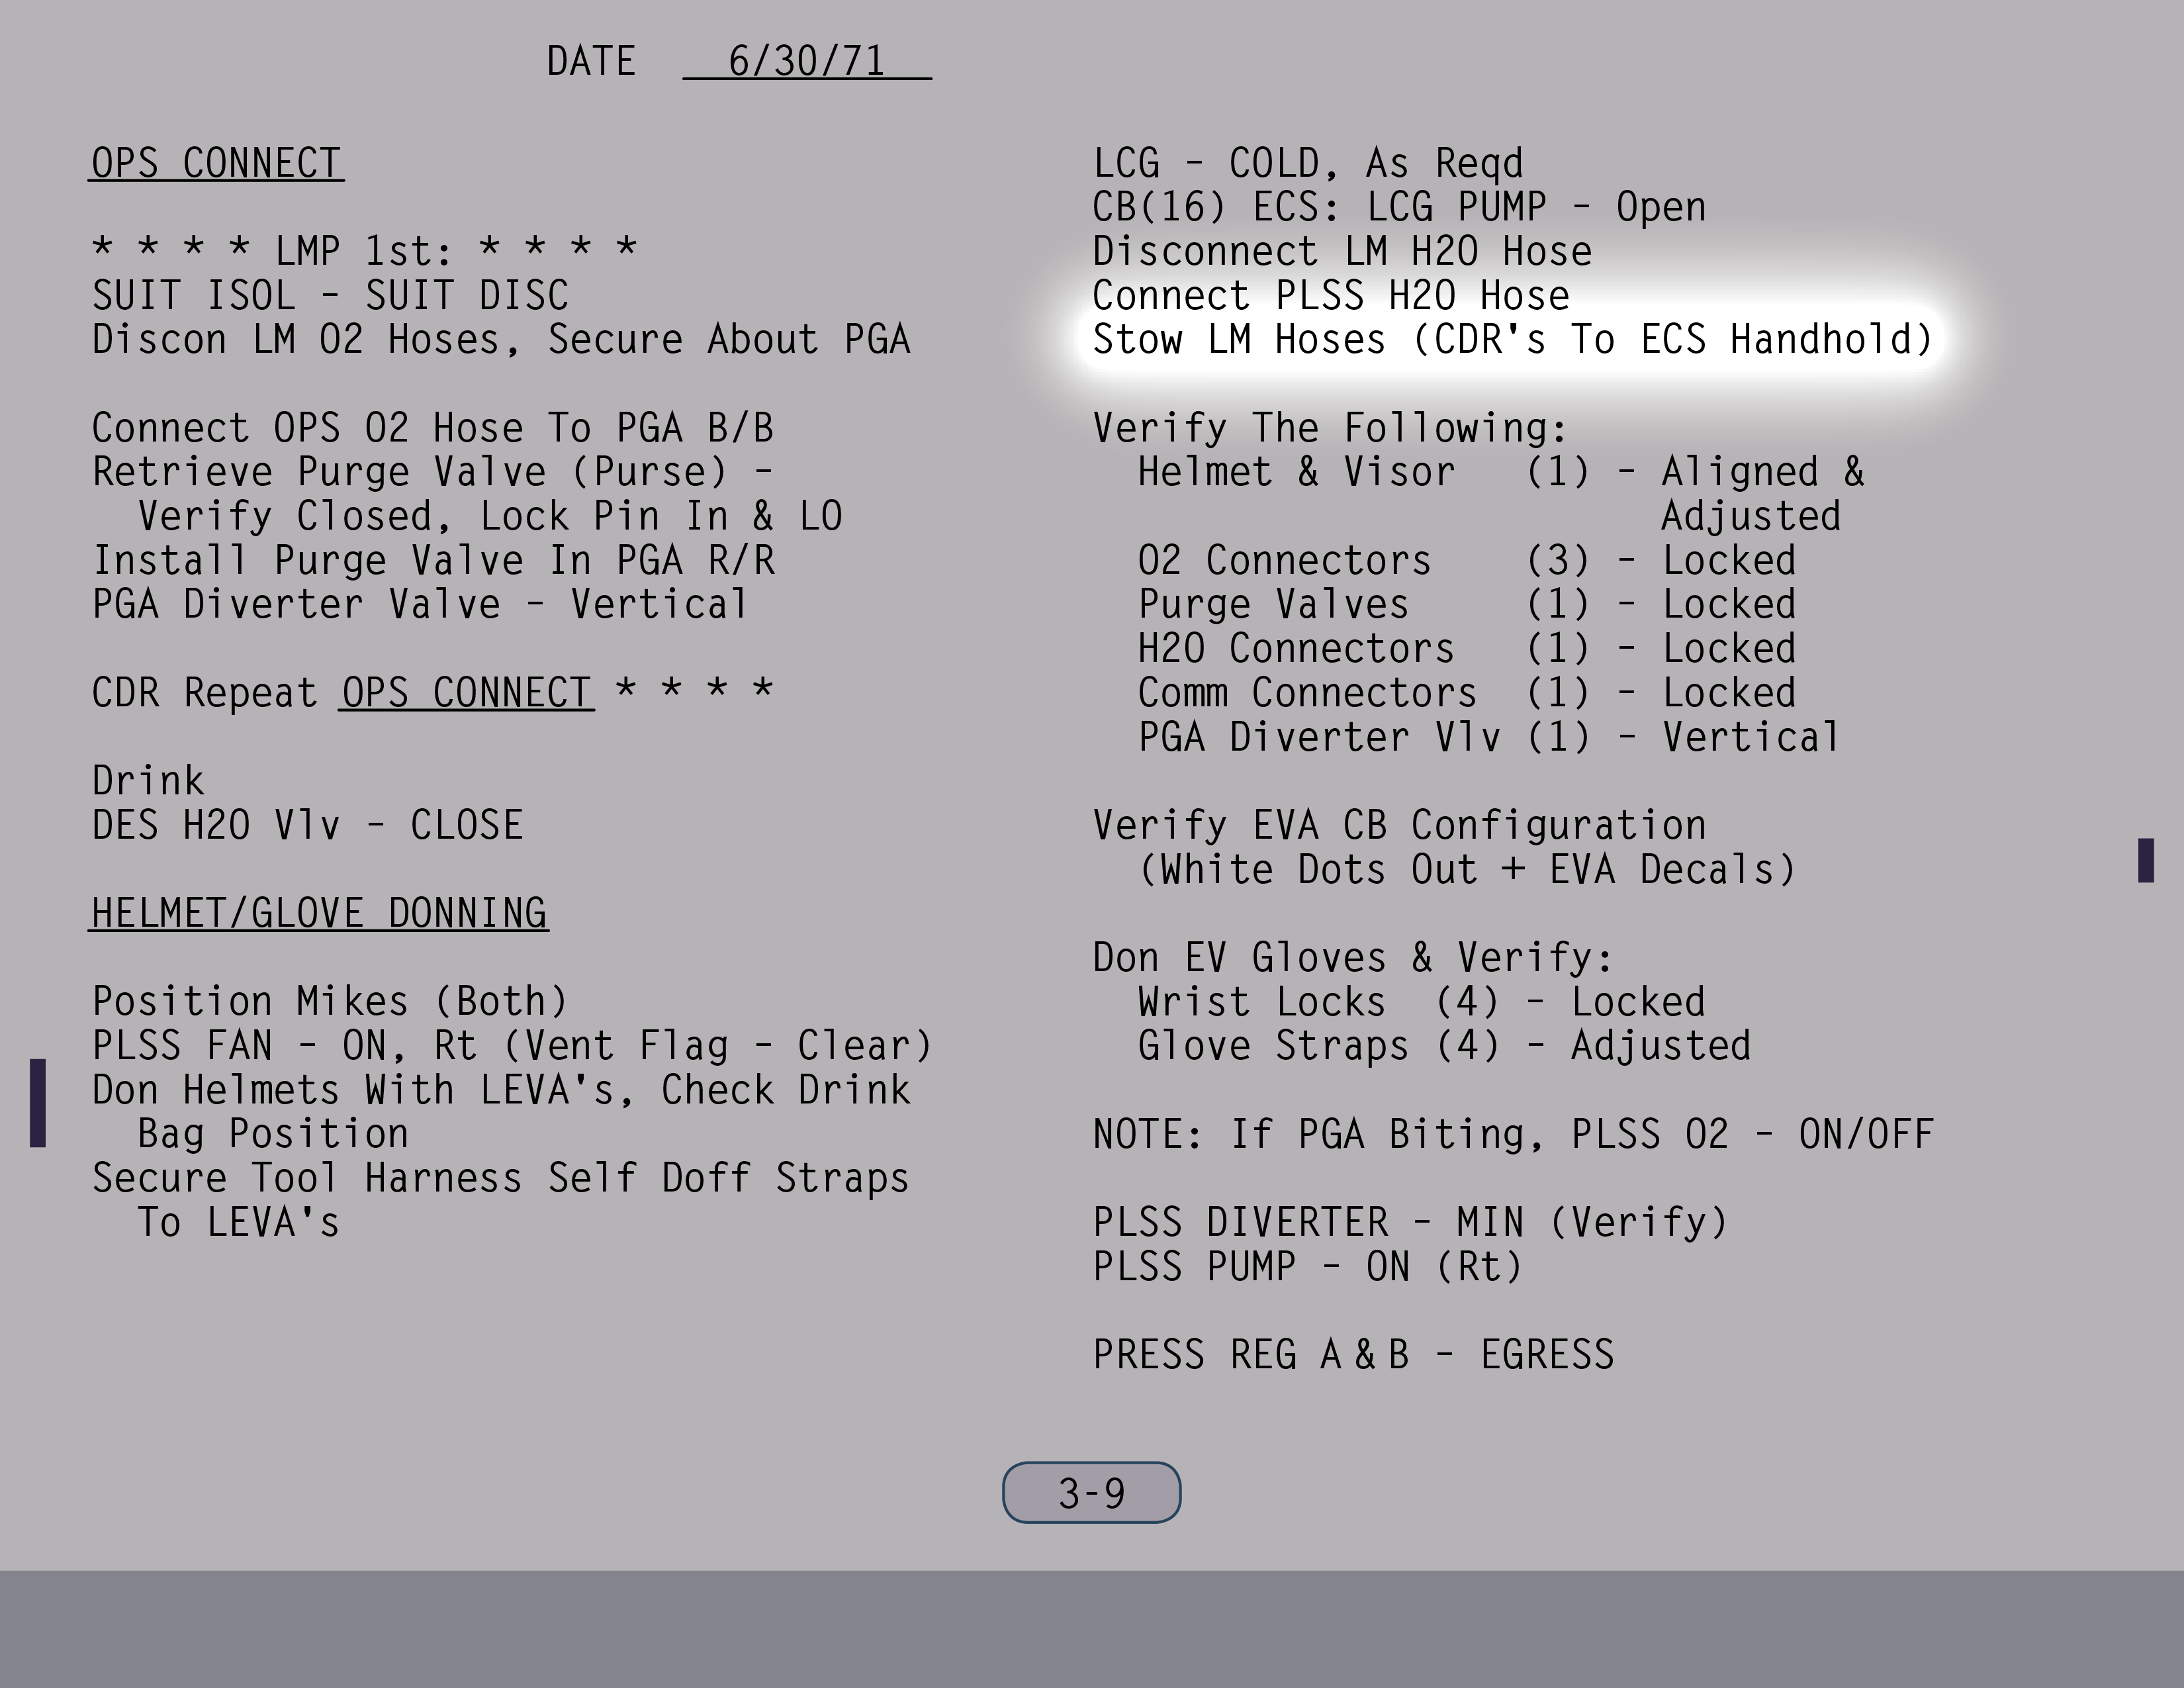Screen dimensions: 2184x1688
Task: Click the SUIT ISOL - SUIT DISC line
Action: point(330,296)
